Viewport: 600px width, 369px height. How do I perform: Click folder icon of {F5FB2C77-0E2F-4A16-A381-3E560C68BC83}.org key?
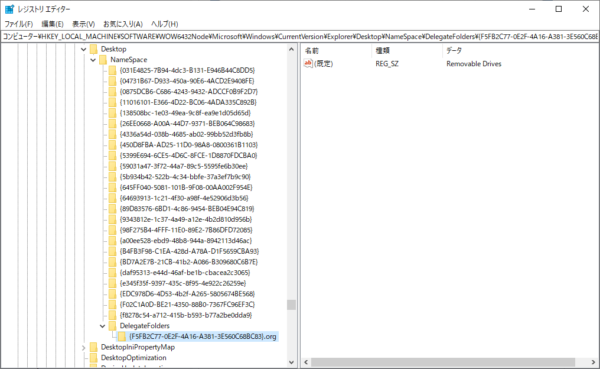click(122, 336)
